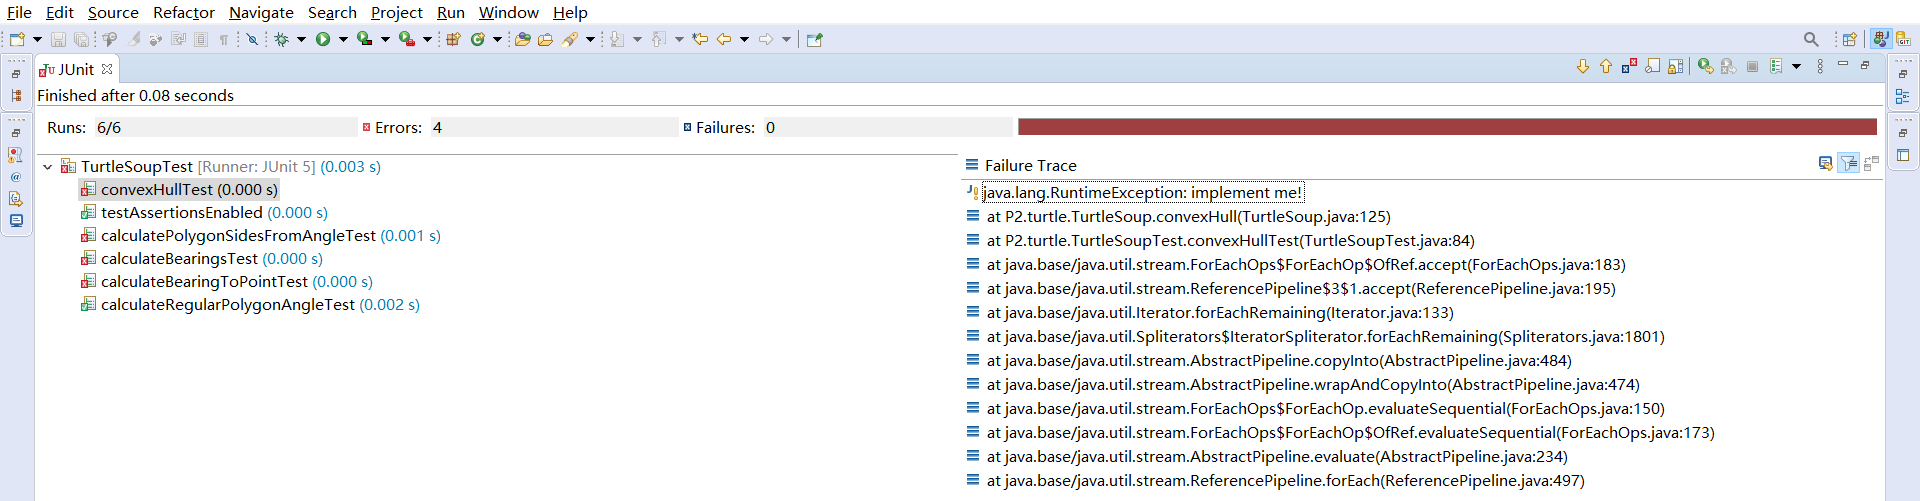Toggle the Scroll Lock icon

tap(1675, 66)
